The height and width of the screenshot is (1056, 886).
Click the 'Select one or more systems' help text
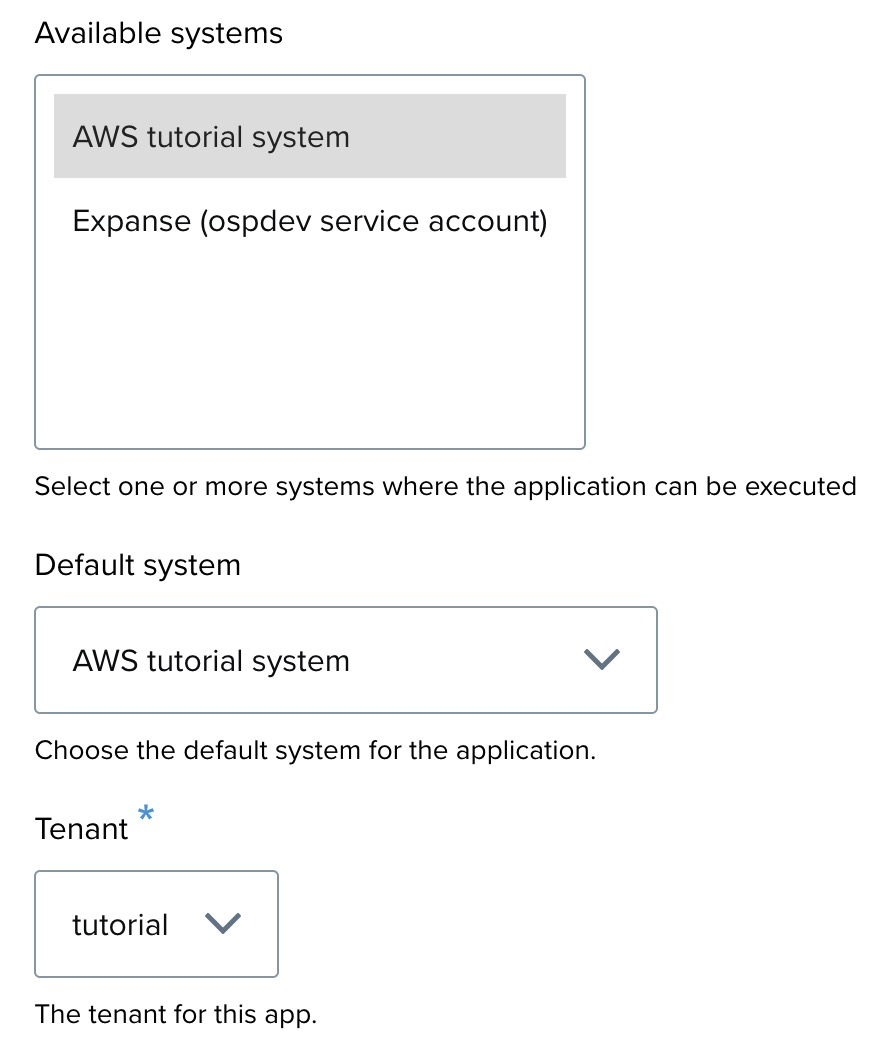coord(445,487)
